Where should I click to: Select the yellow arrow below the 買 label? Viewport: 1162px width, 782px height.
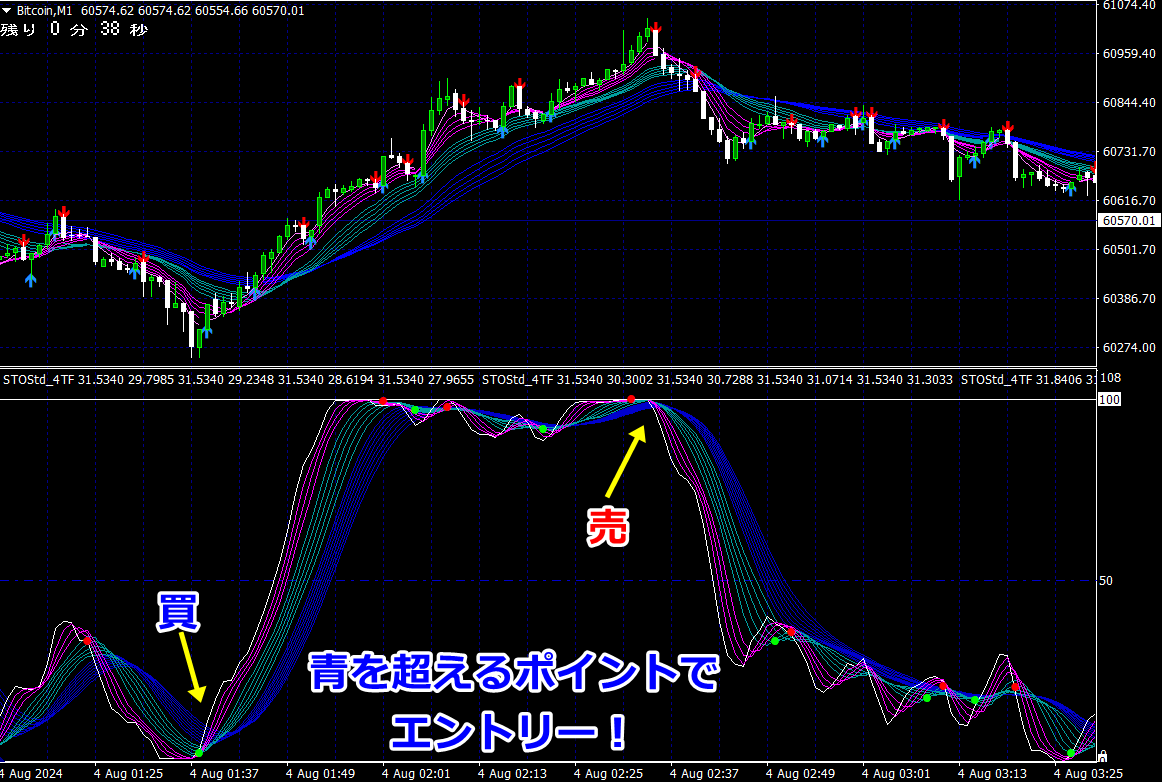point(192,666)
